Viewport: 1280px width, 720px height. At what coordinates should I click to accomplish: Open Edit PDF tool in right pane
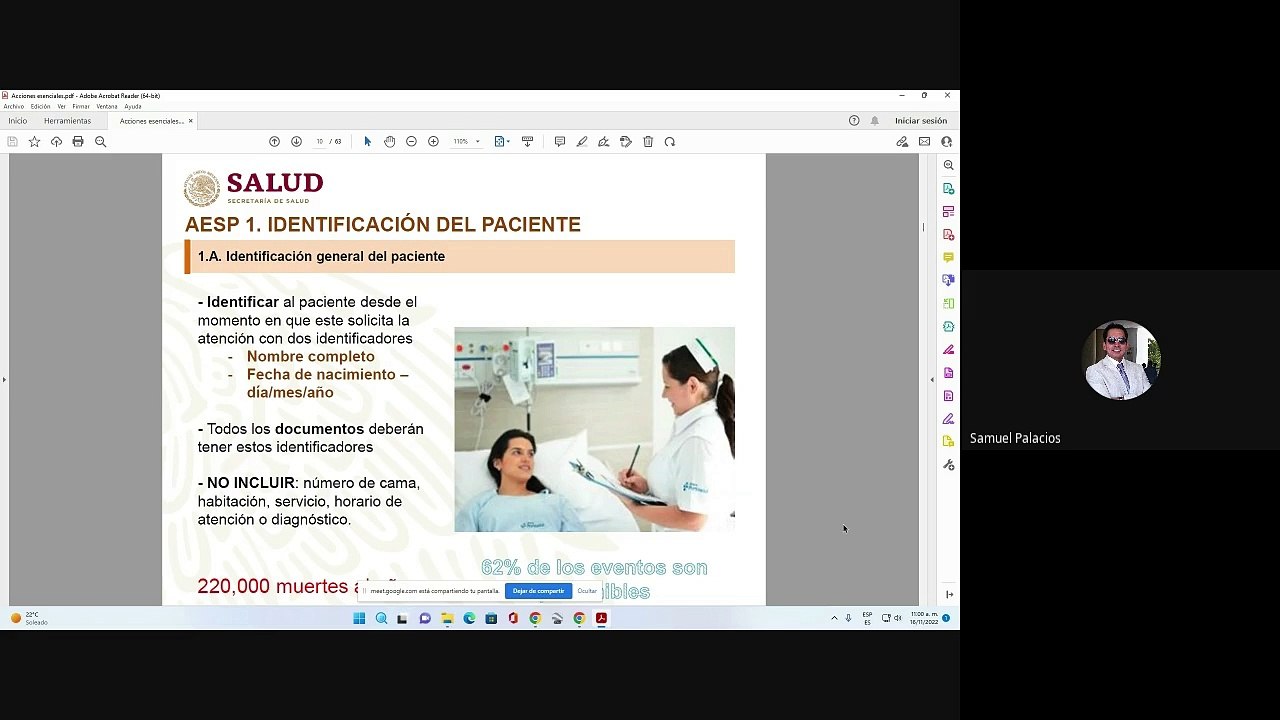pyautogui.click(x=949, y=211)
